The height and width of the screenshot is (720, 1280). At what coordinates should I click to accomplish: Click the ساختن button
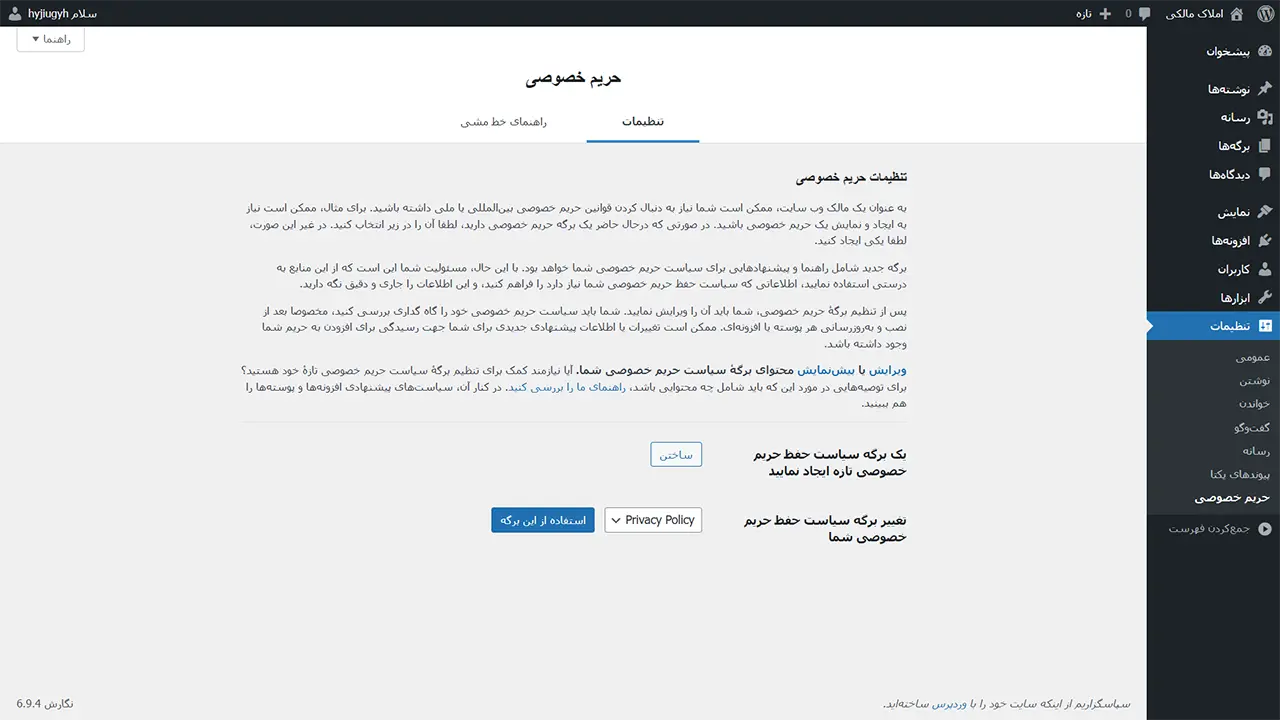(x=676, y=454)
